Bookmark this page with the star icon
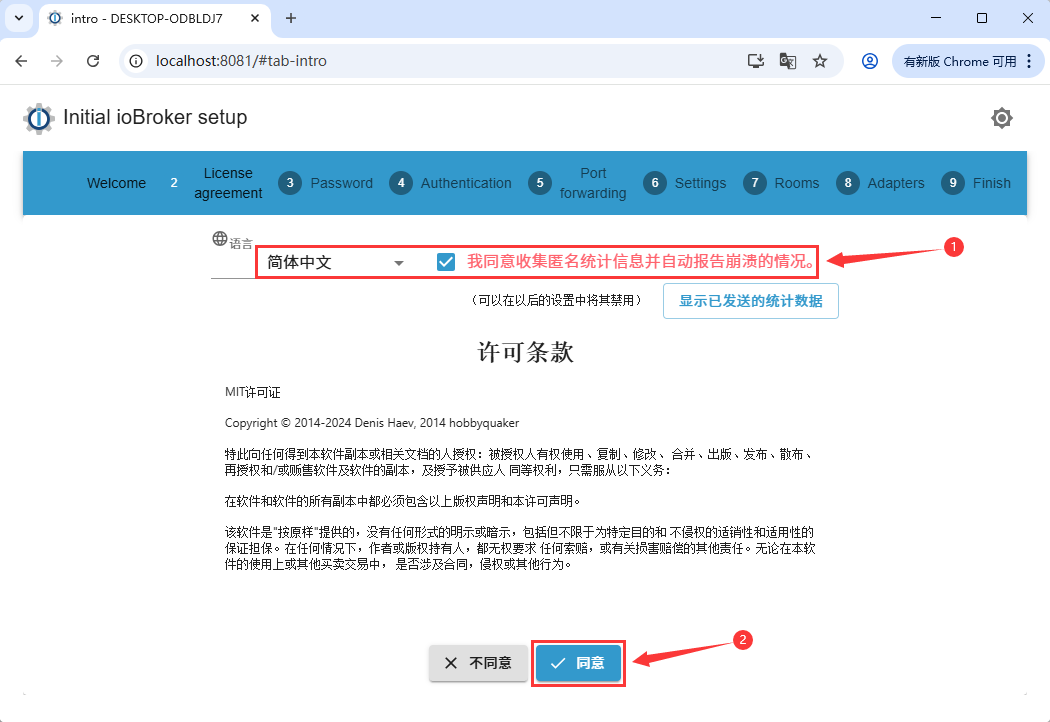1050x722 pixels. click(x=820, y=61)
